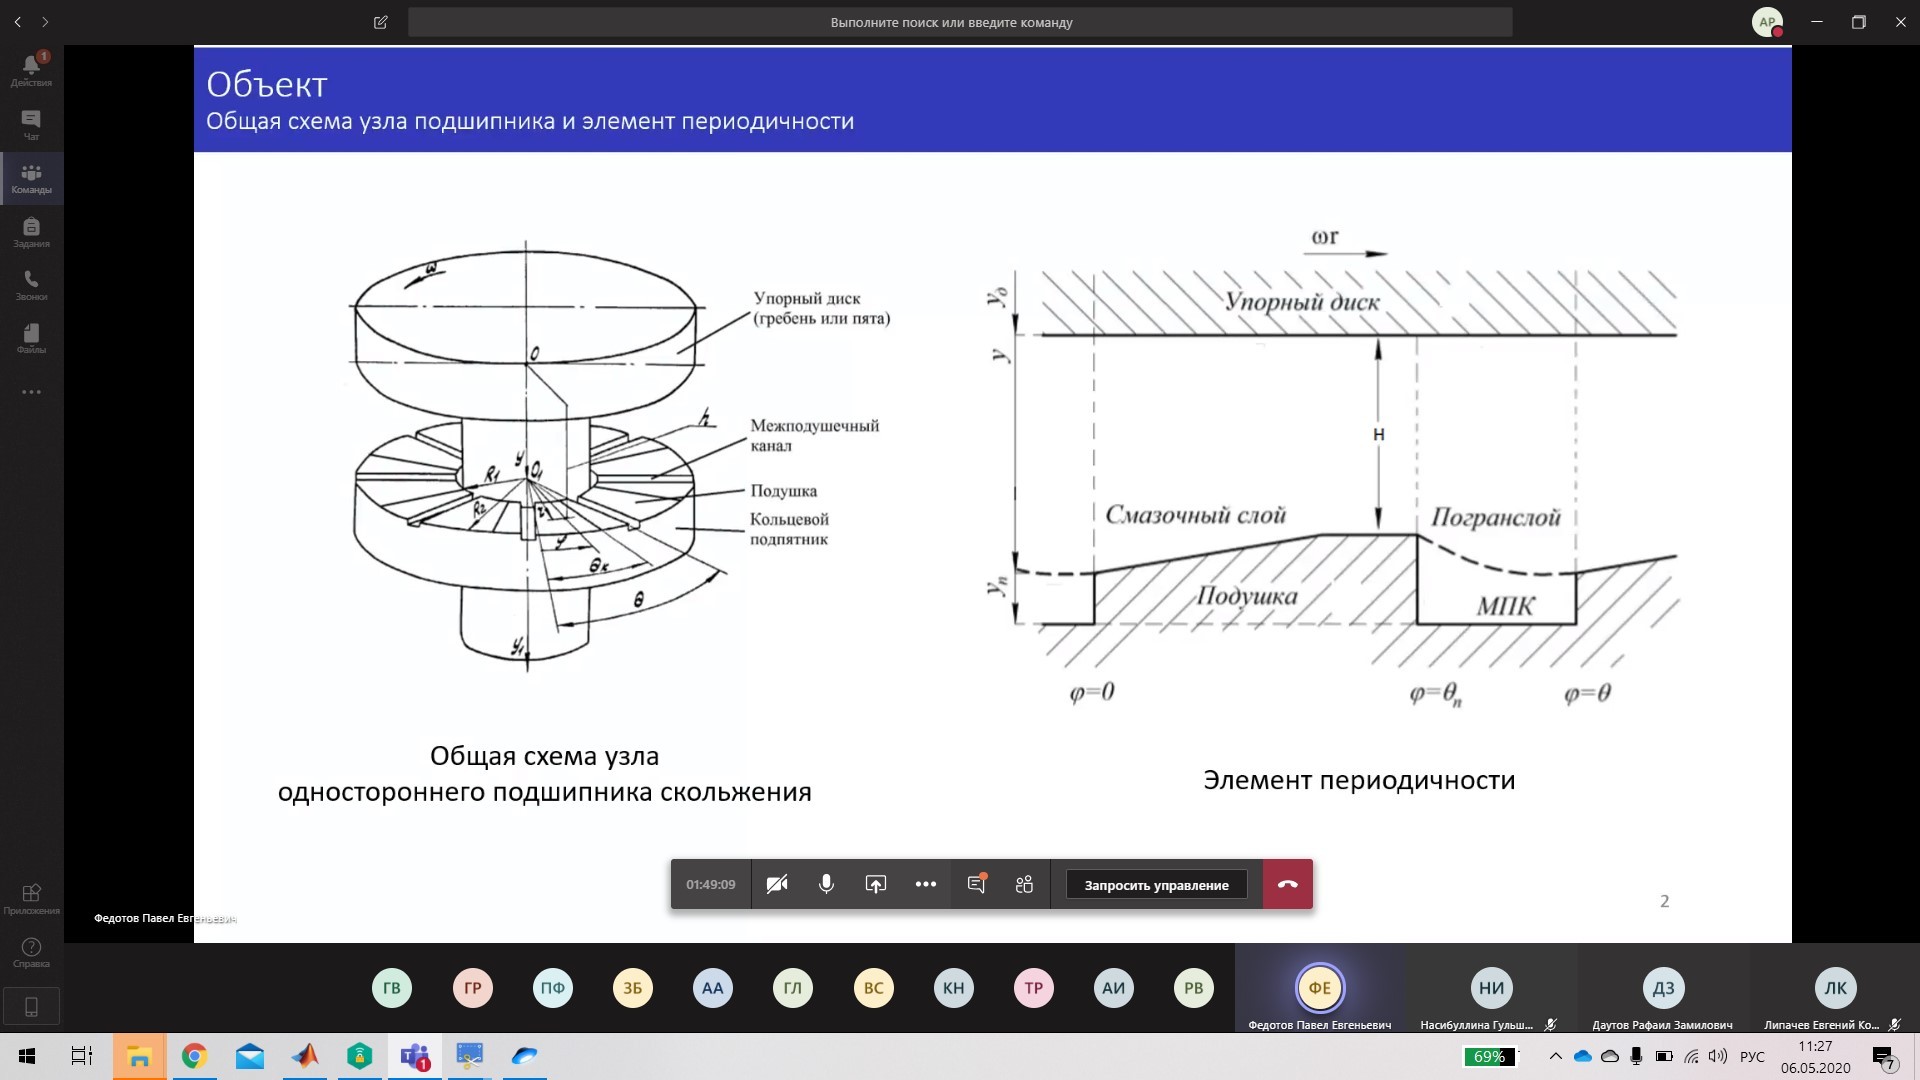Click the new chat compose icon
This screenshot has width=1920, height=1080.
[380, 22]
